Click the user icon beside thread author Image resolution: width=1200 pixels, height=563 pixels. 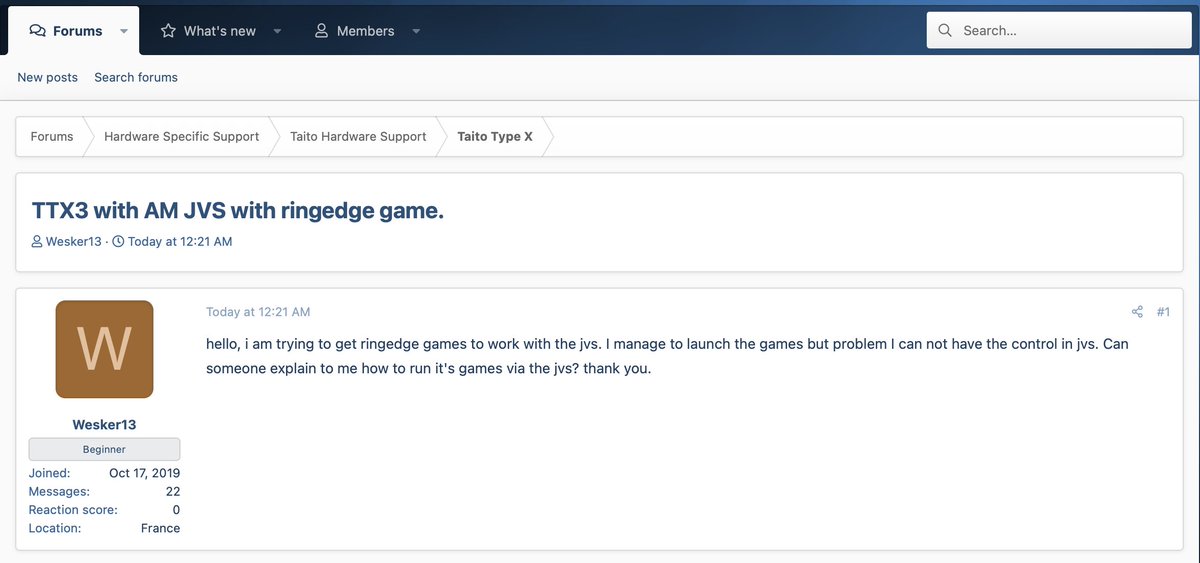point(37,241)
